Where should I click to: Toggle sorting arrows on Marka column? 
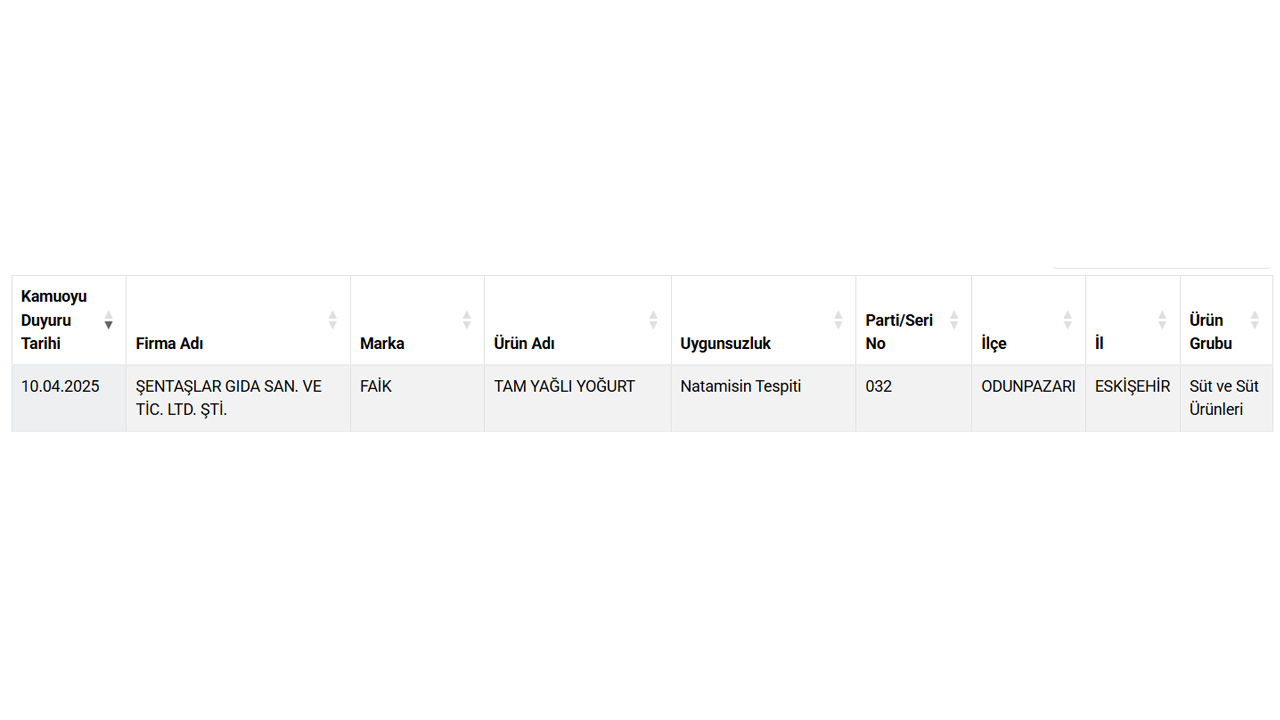tap(467, 320)
